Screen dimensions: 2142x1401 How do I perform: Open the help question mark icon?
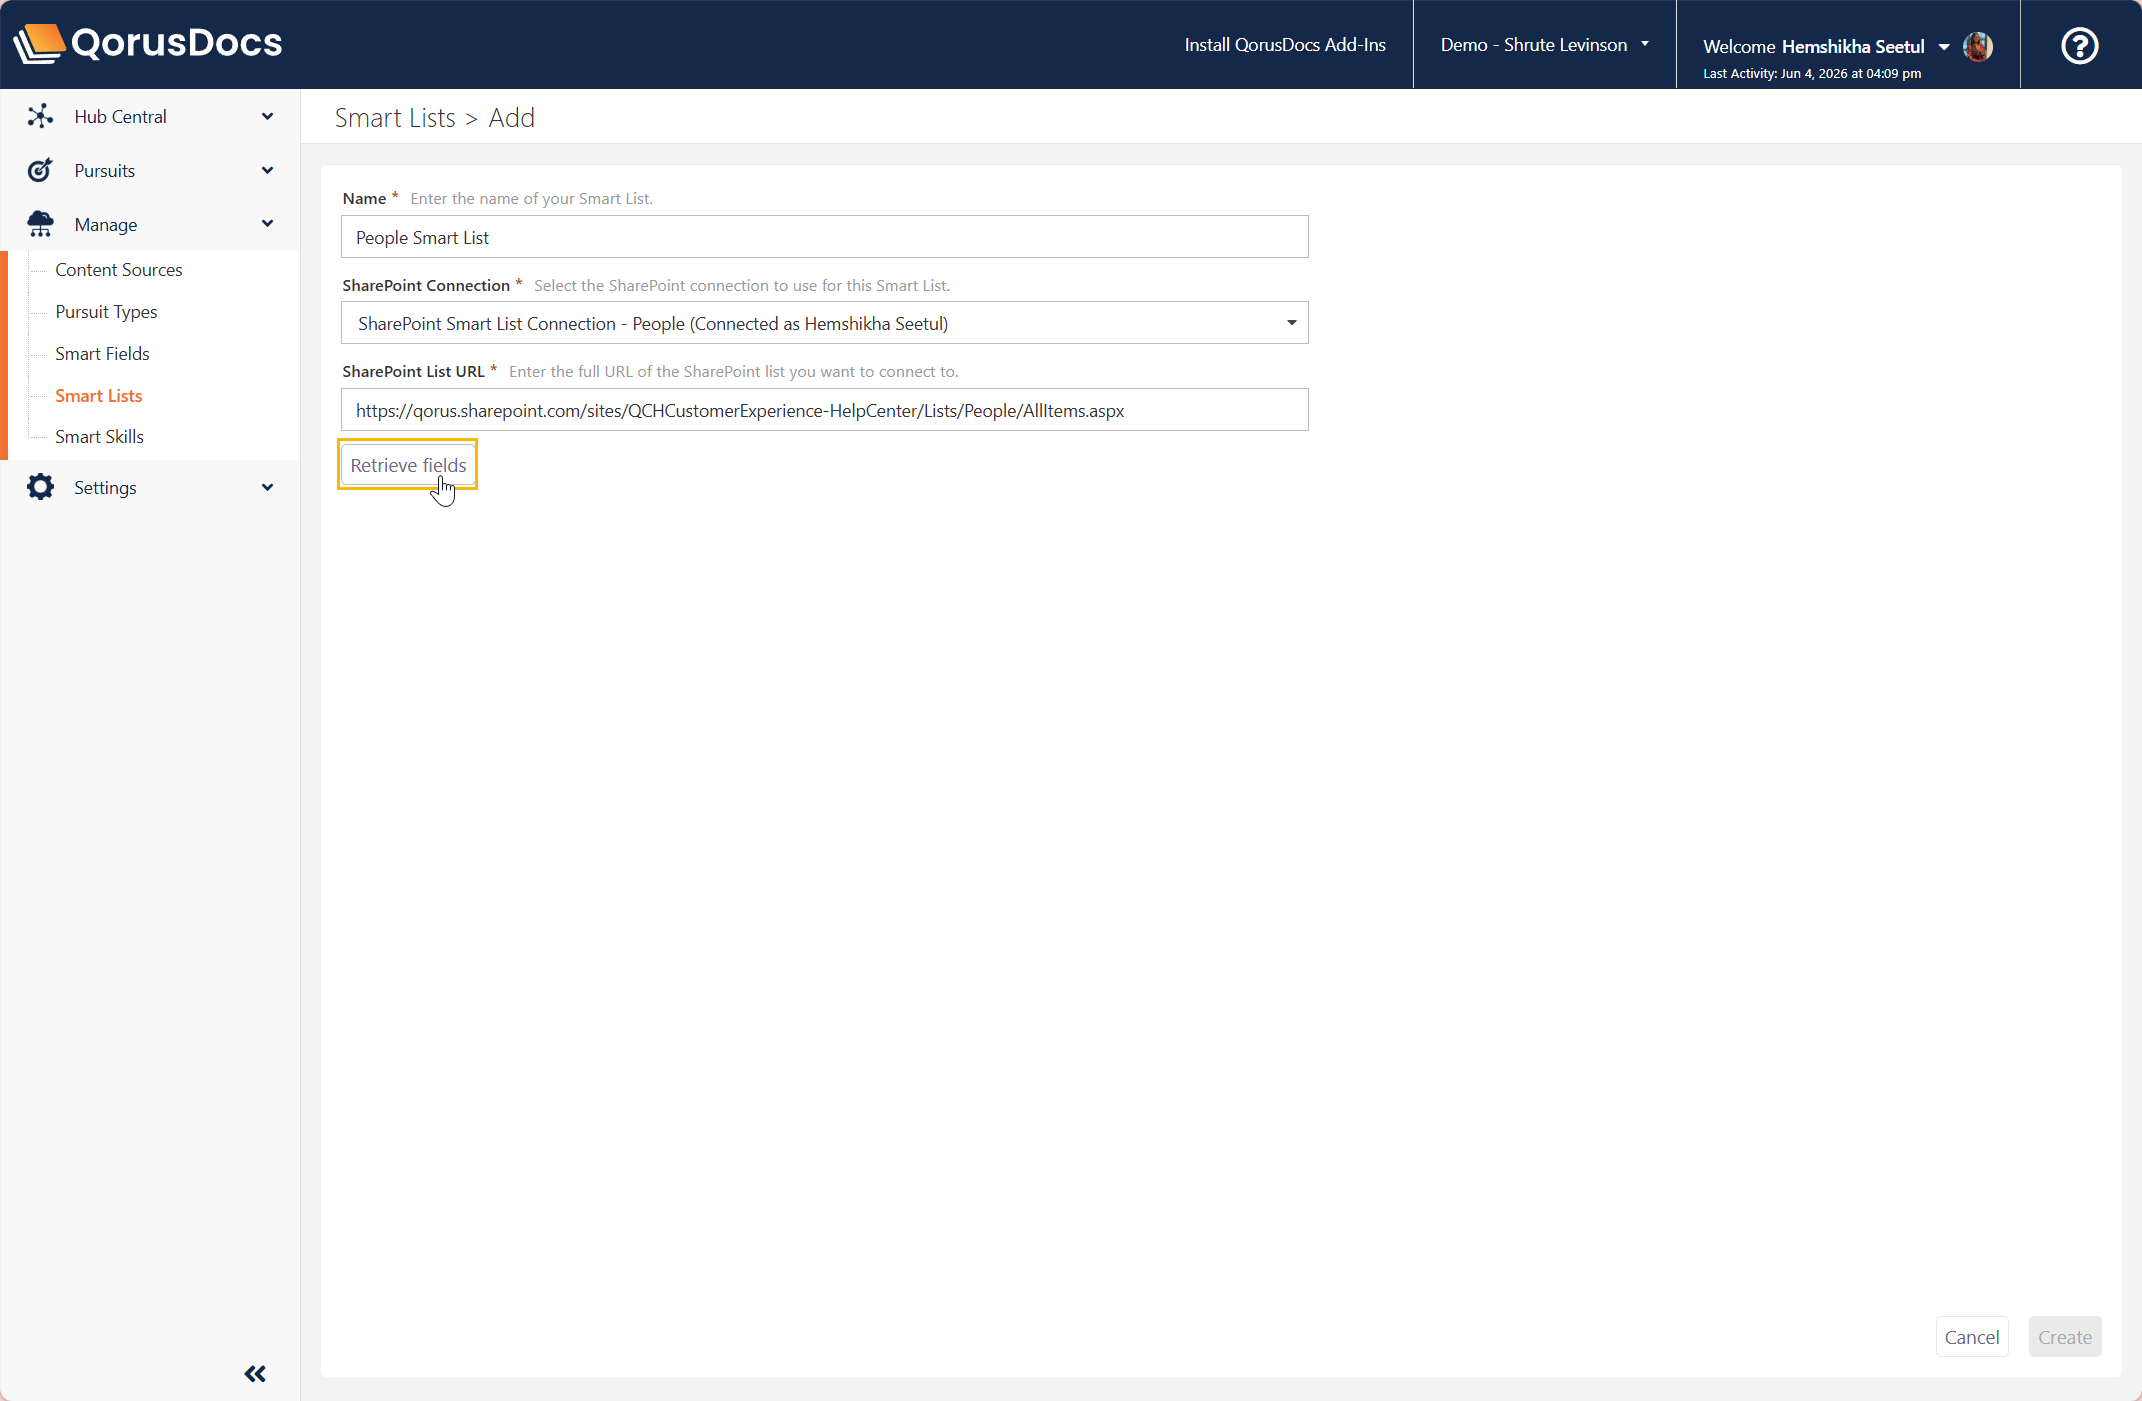click(2080, 45)
